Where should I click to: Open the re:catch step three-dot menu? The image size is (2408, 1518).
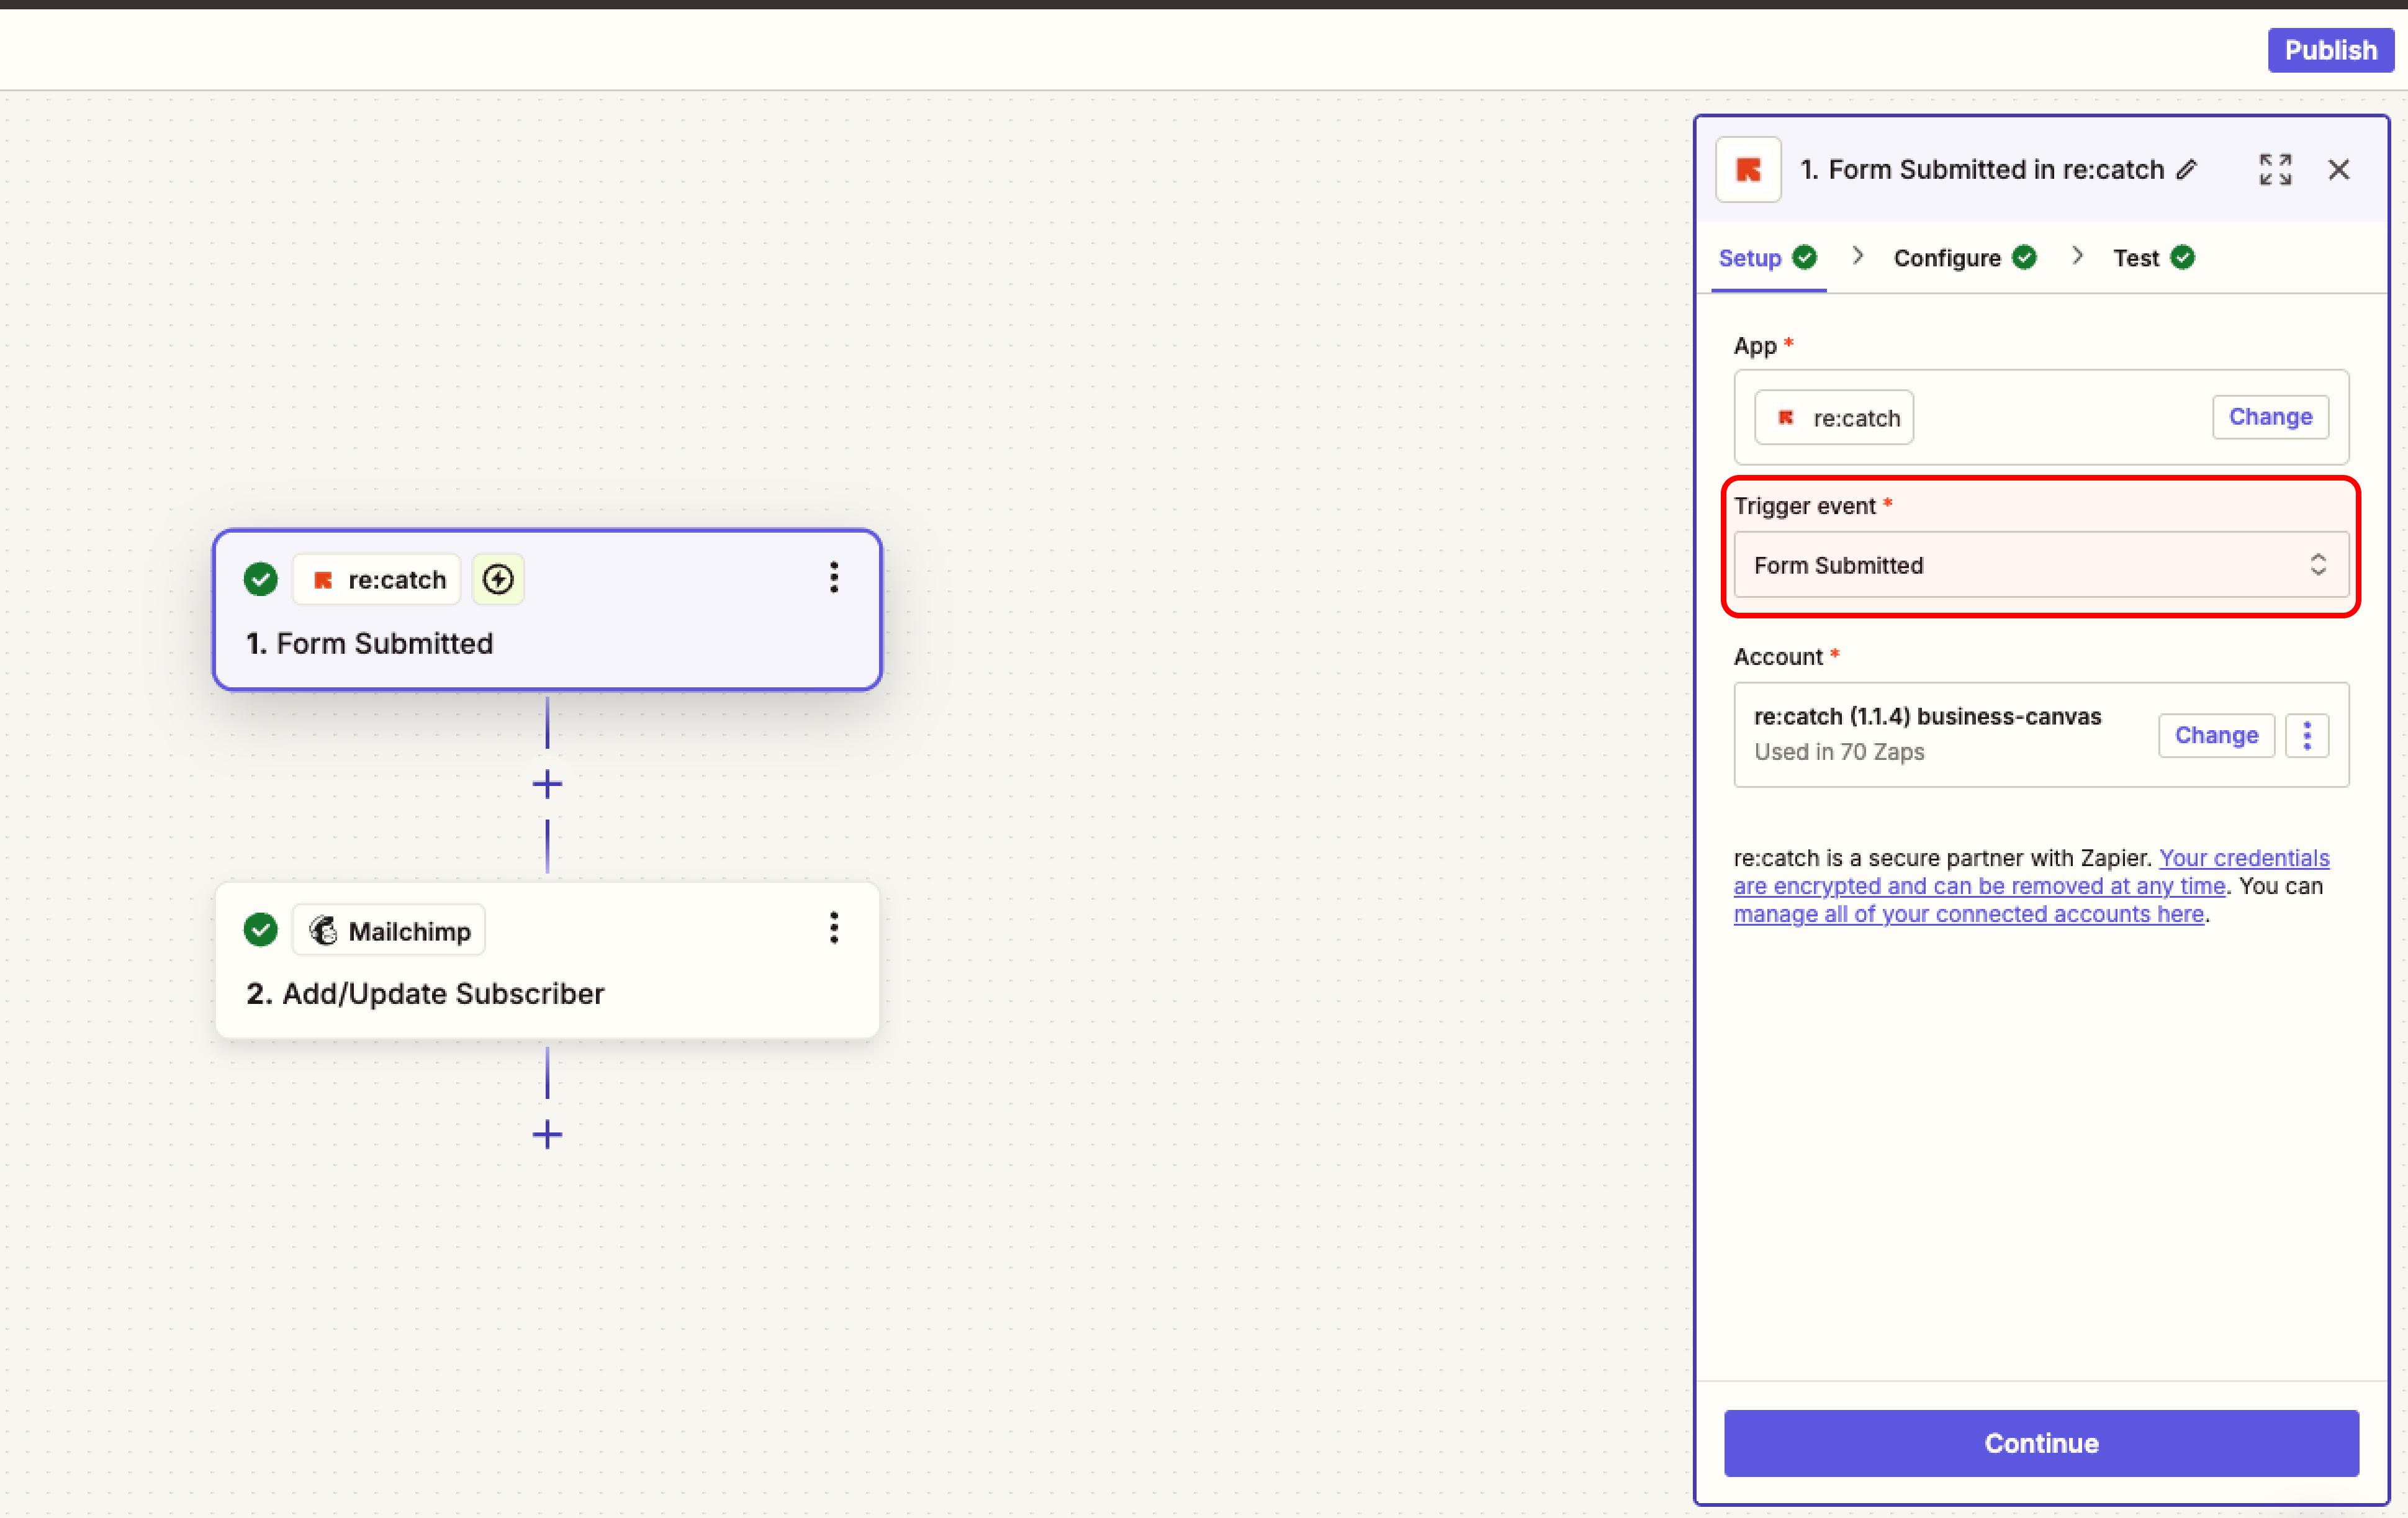tap(833, 578)
